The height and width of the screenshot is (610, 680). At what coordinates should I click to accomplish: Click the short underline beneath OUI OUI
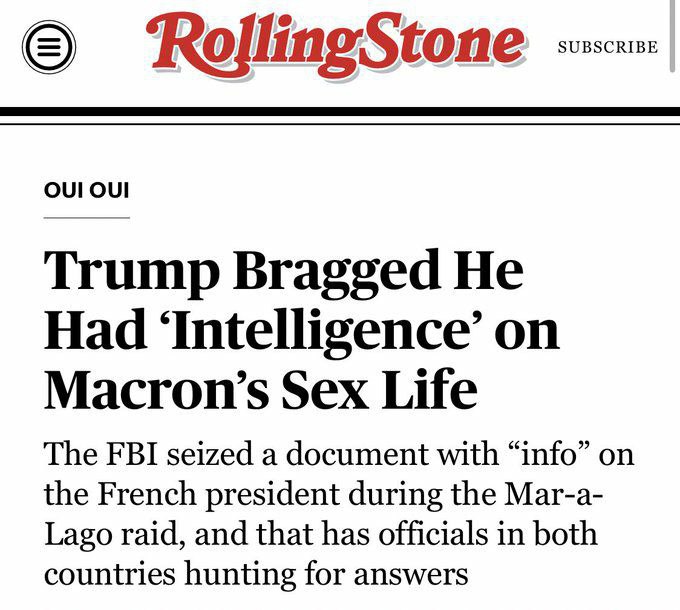[x=87, y=217]
